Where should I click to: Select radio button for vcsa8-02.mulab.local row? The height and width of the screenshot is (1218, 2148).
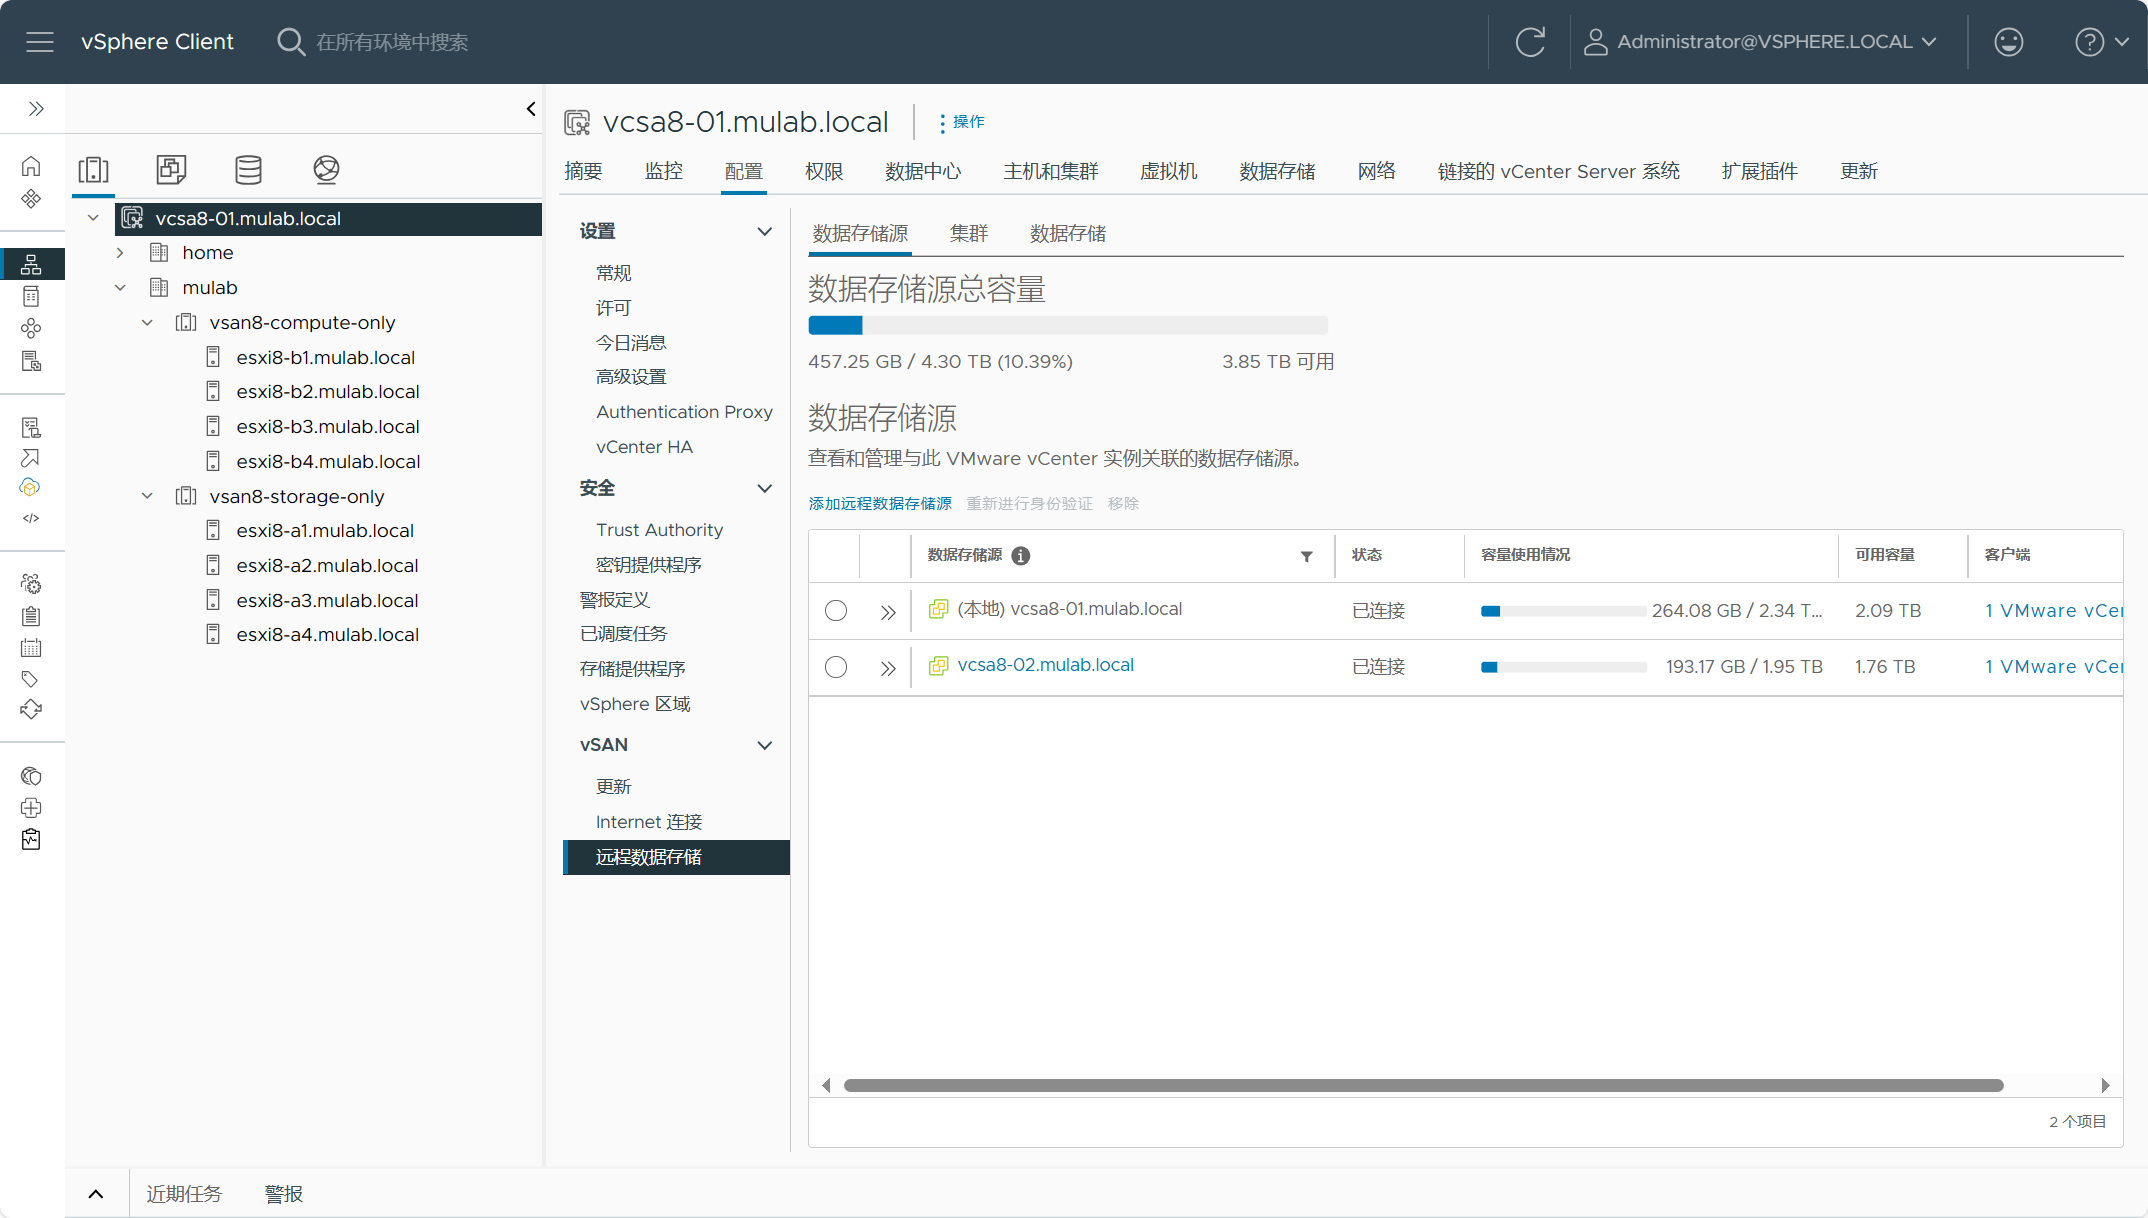[x=836, y=667]
